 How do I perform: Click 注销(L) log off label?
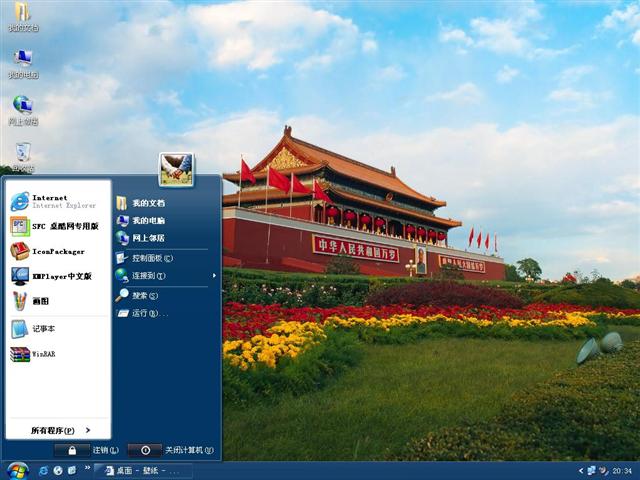click(105, 450)
